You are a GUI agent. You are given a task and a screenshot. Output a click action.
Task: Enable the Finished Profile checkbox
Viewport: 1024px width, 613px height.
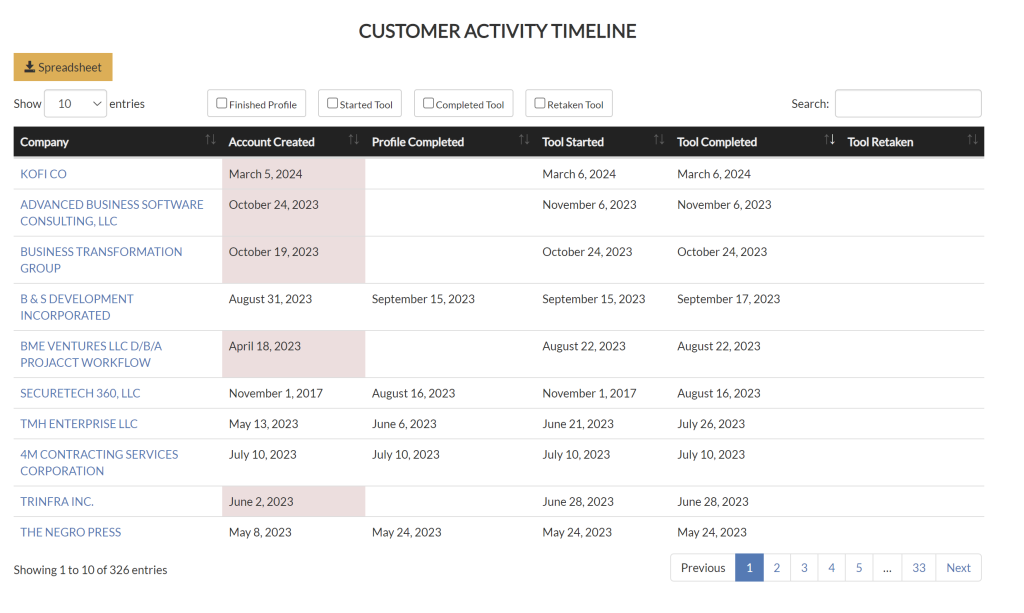[222, 103]
